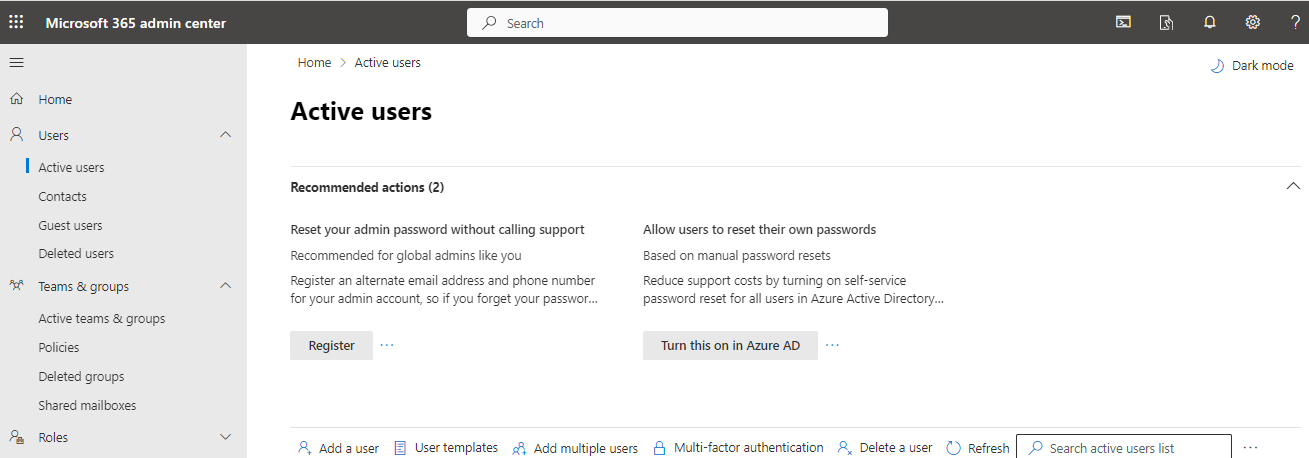1309x458 pixels.
Task: Expand the Roles section chevron
Action: [225, 437]
